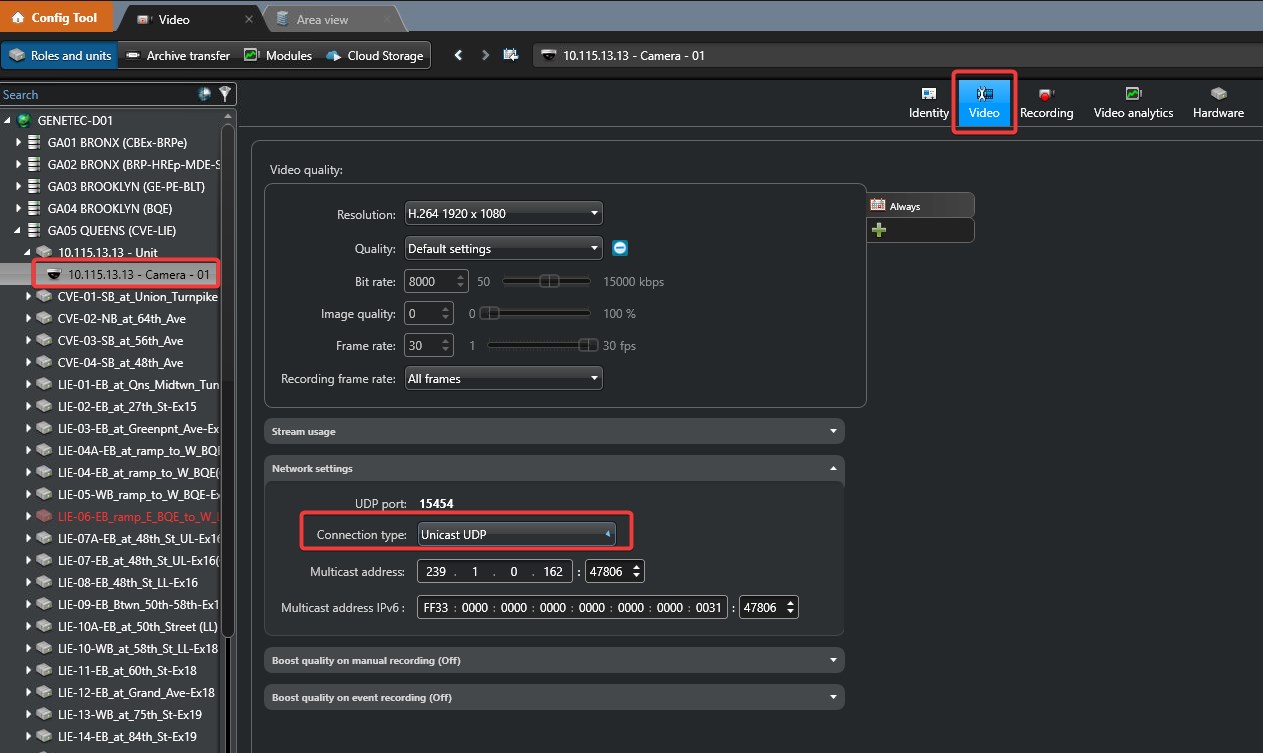Viewport: 1263px width, 753px height.
Task: Click the filter funnel icon beside Search
Action: pyautogui.click(x=225, y=94)
